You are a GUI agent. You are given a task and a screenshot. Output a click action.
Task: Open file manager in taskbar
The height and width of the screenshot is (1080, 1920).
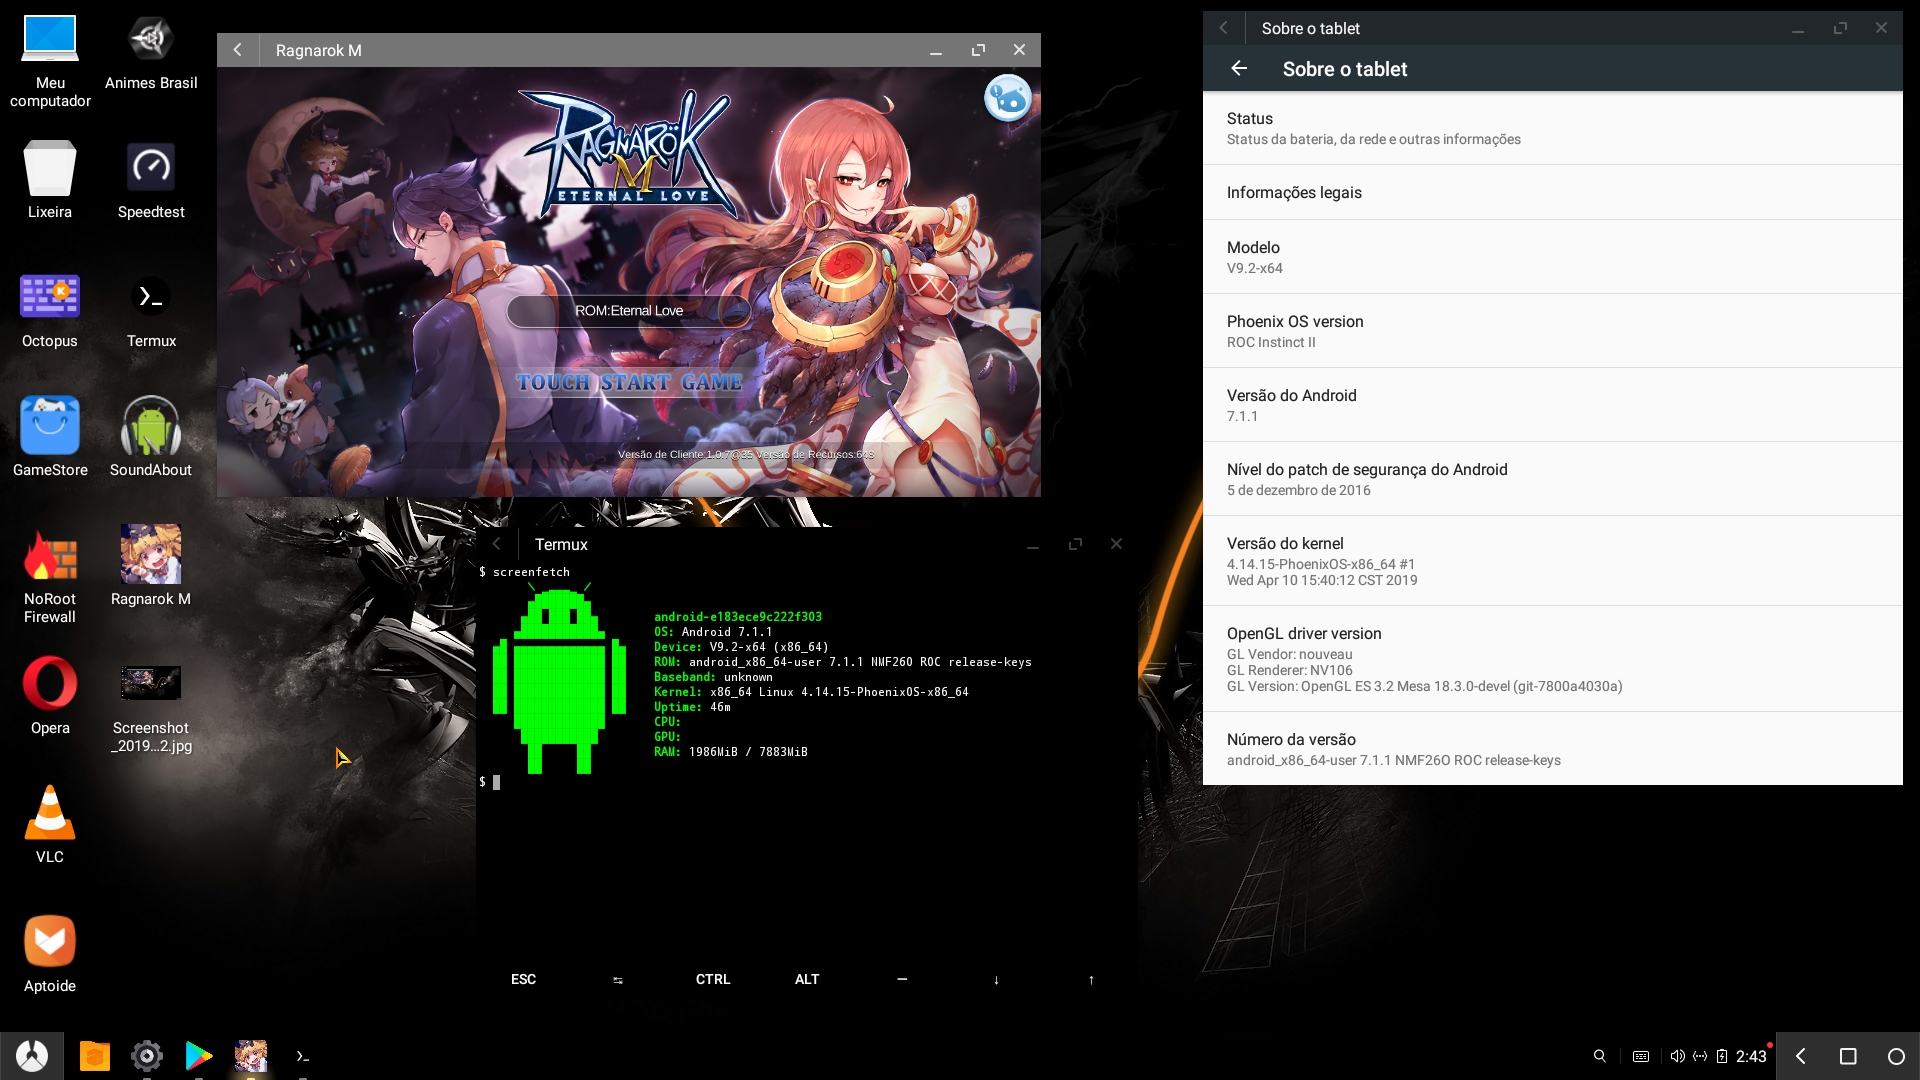pos(94,1055)
